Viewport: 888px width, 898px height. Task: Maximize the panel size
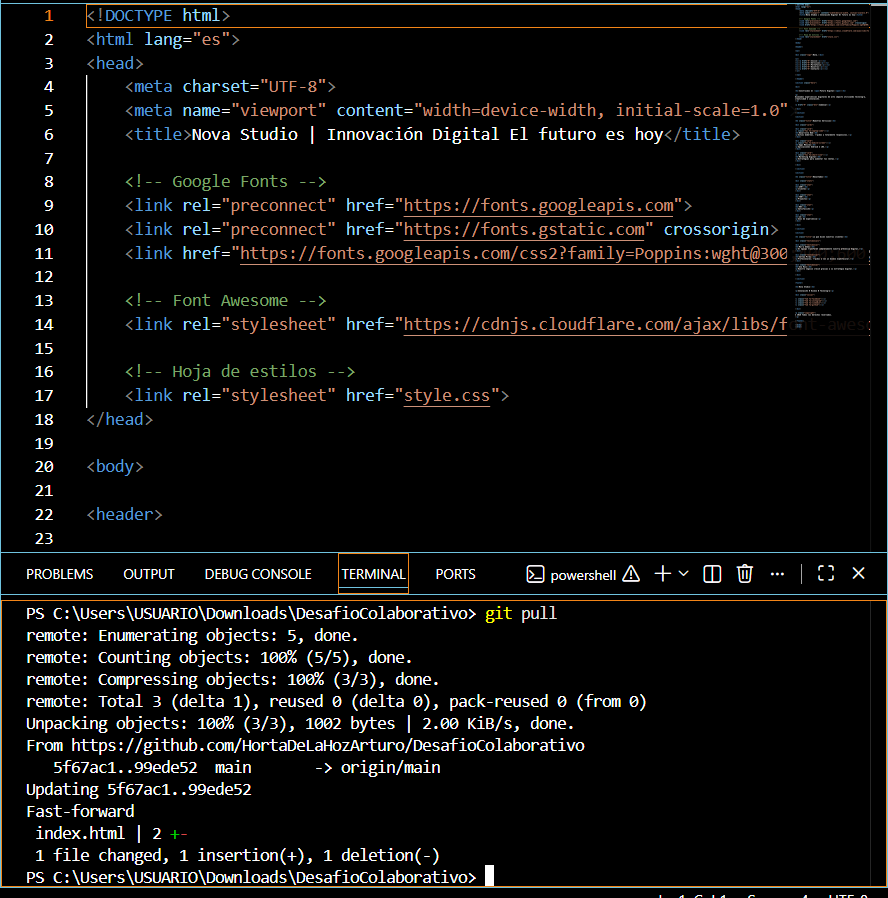[x=826, y=573]
